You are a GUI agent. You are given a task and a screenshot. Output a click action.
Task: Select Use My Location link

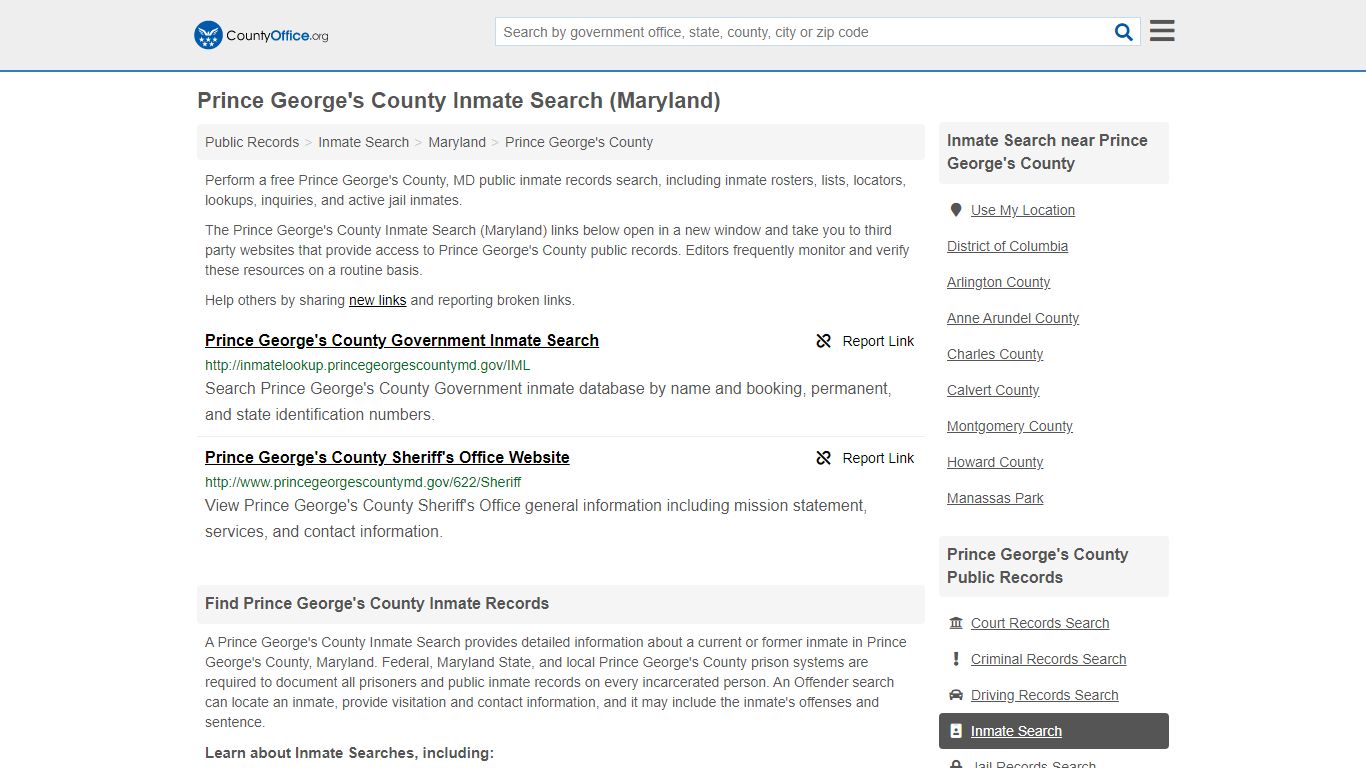1023,210
